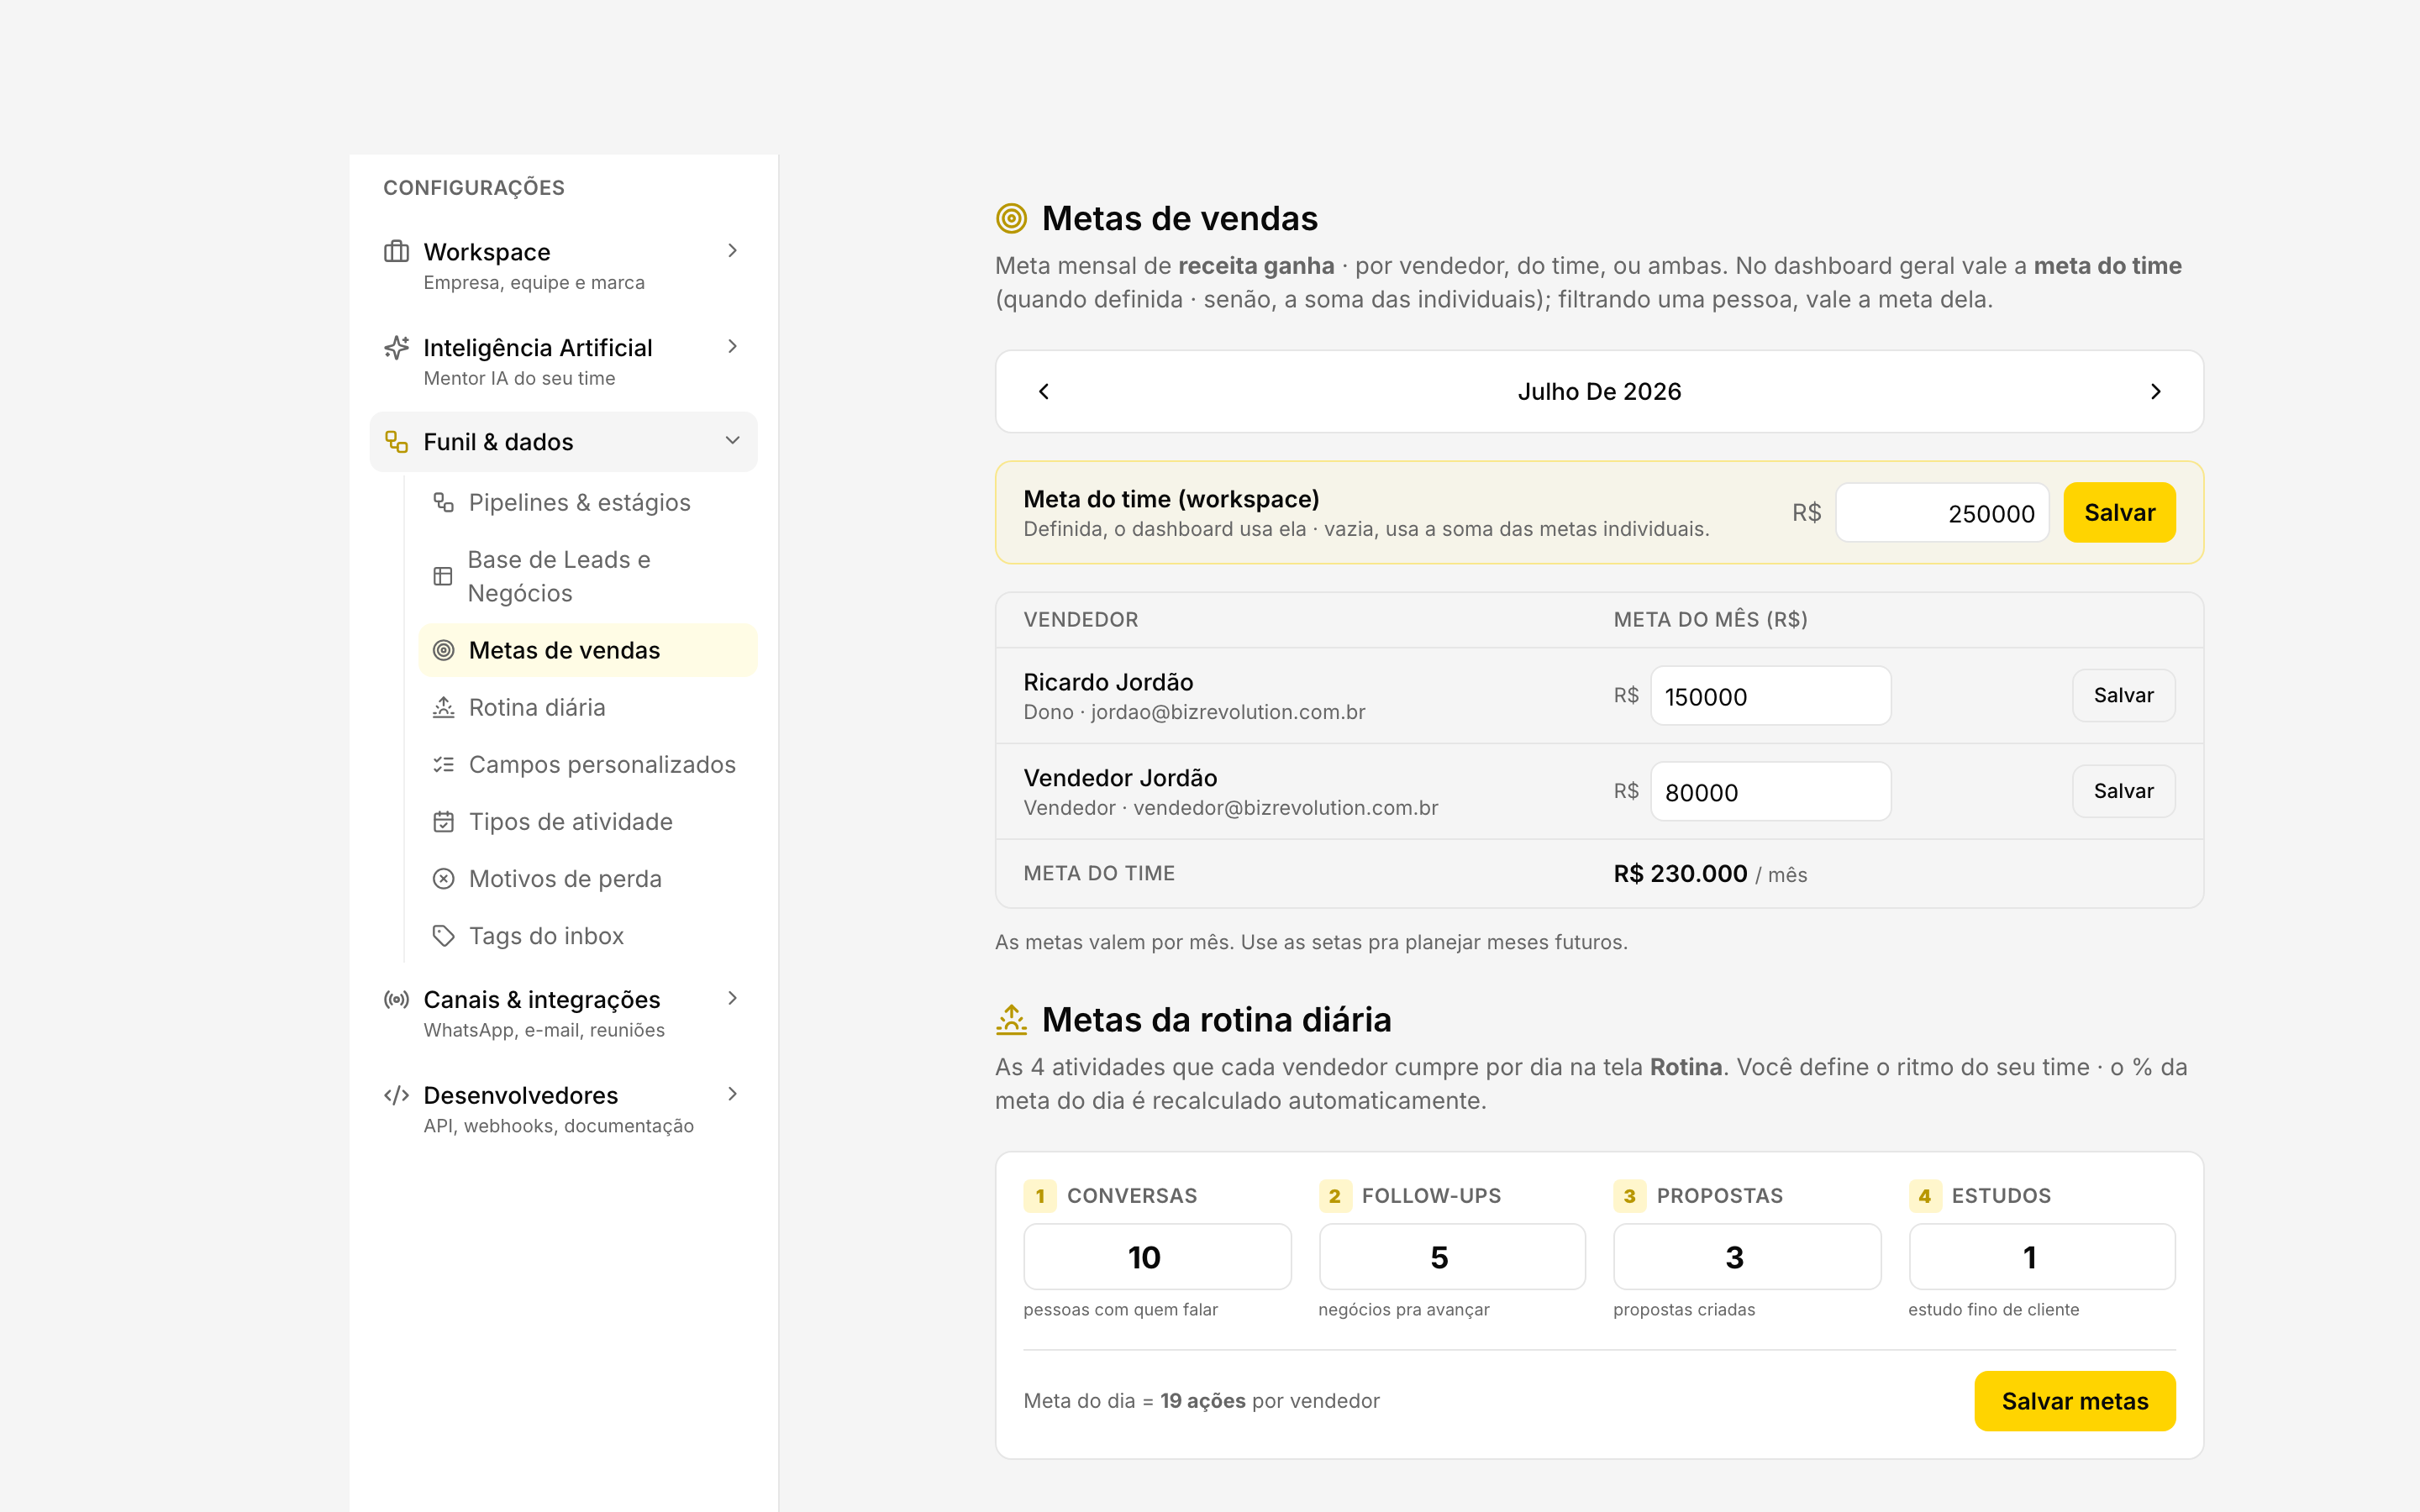
Task: Click the Motivos de perda X-circle icon
Action: pyautogui.click(x=443, y=879)
